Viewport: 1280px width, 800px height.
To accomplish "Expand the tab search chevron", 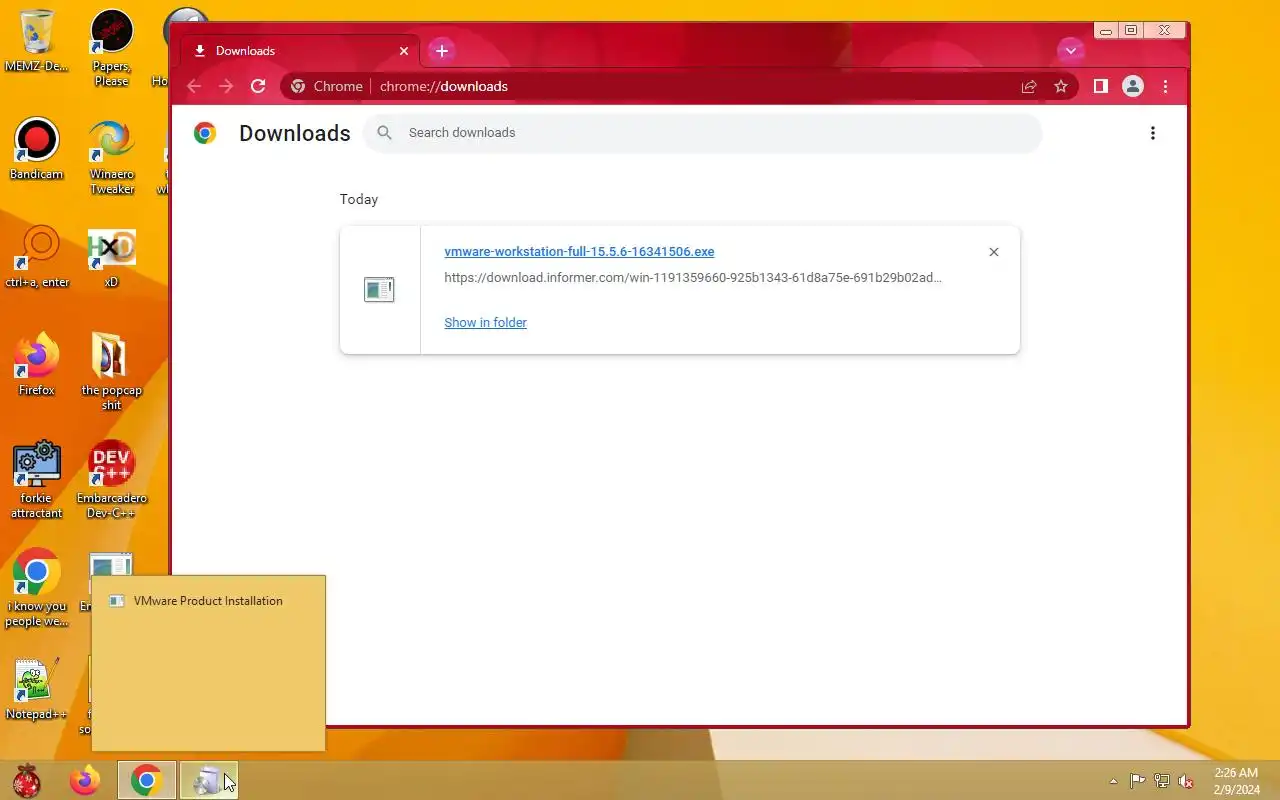I will [1071, 50].
